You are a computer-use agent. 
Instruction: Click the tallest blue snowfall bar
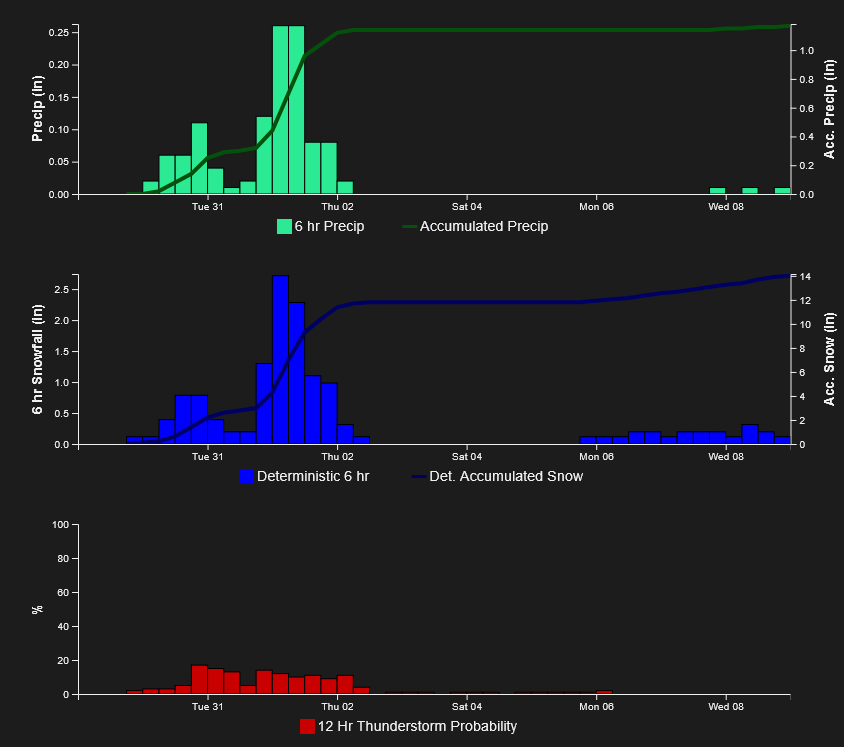(280, 360)
